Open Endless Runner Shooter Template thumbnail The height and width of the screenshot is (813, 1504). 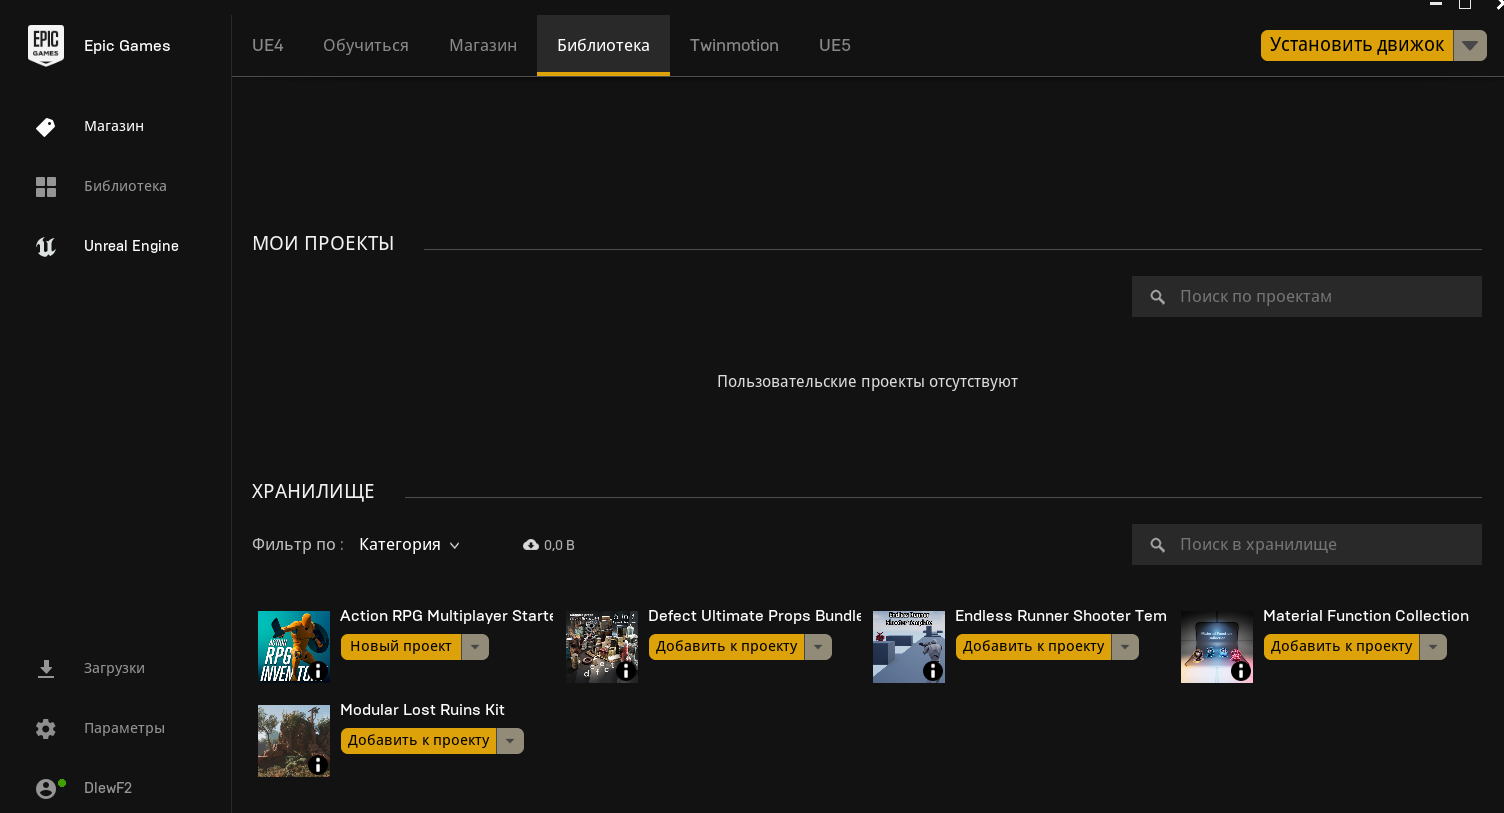(909, 647)
